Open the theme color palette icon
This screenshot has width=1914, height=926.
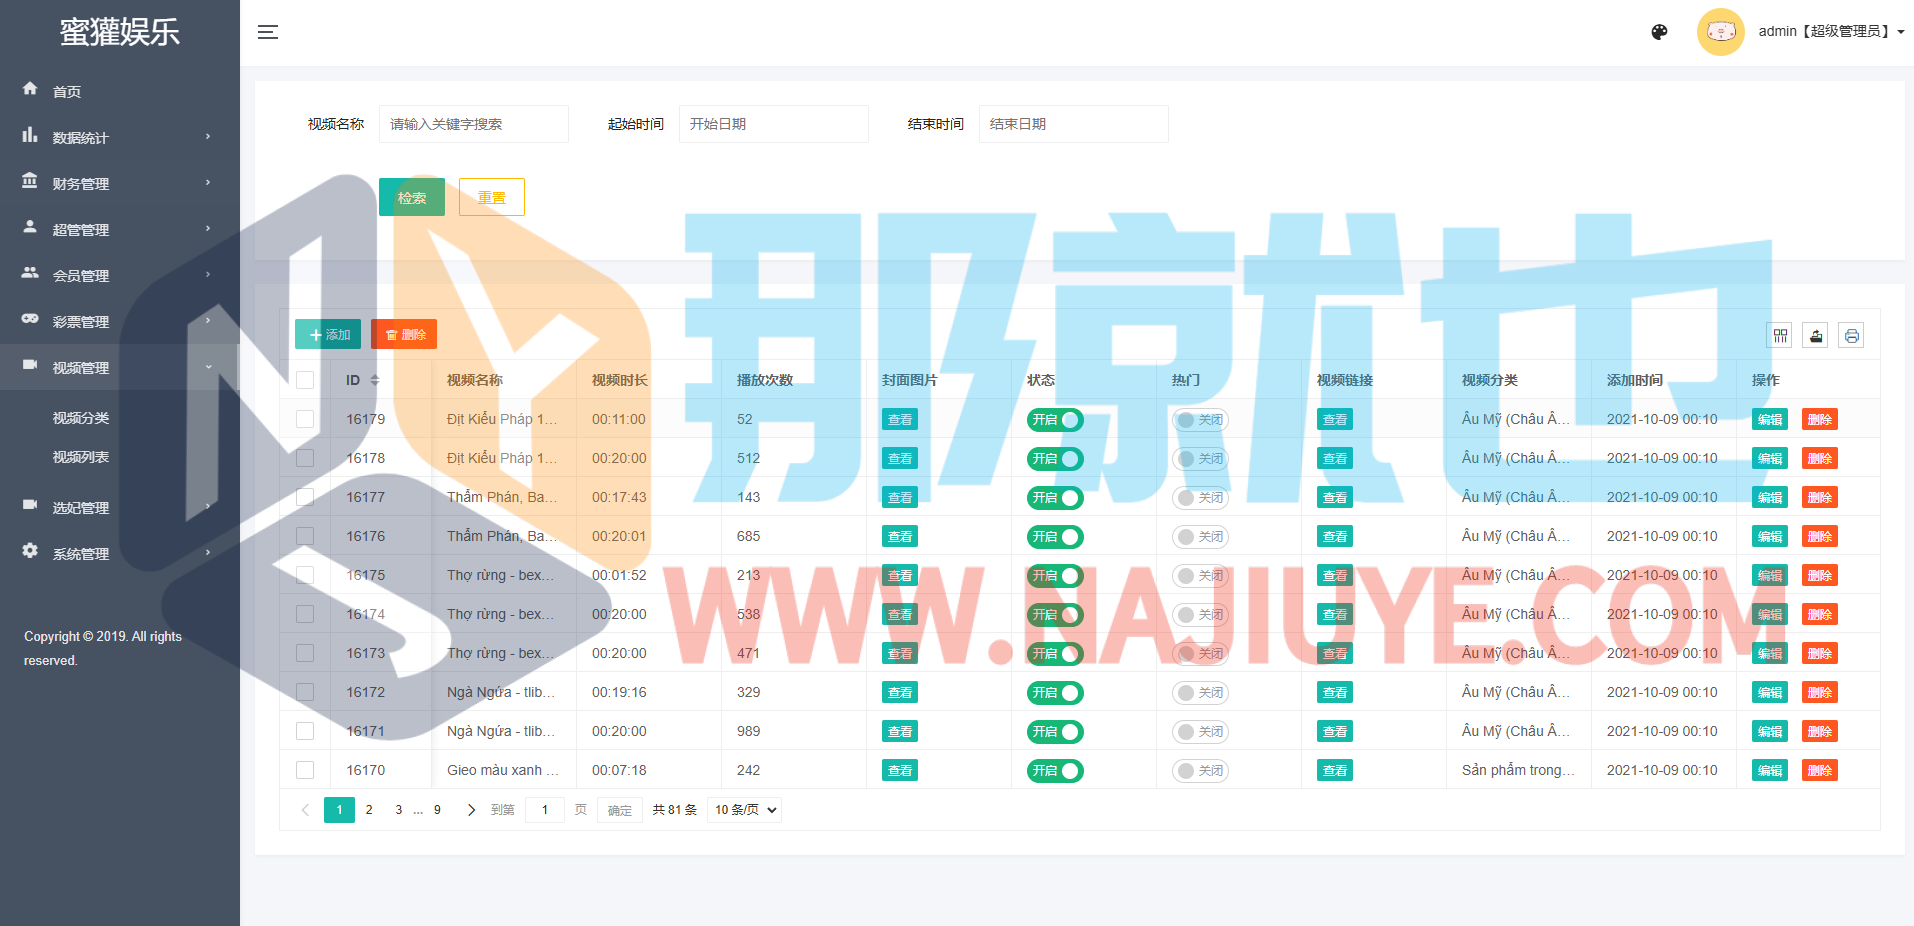[x=1659, y=32]
